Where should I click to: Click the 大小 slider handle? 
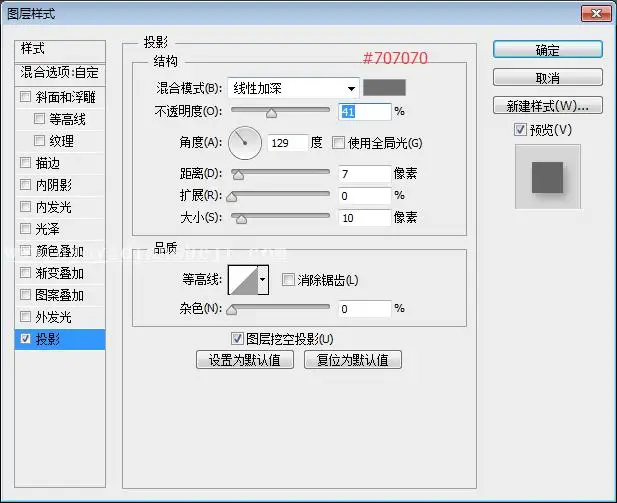click(x=241, y=219)
